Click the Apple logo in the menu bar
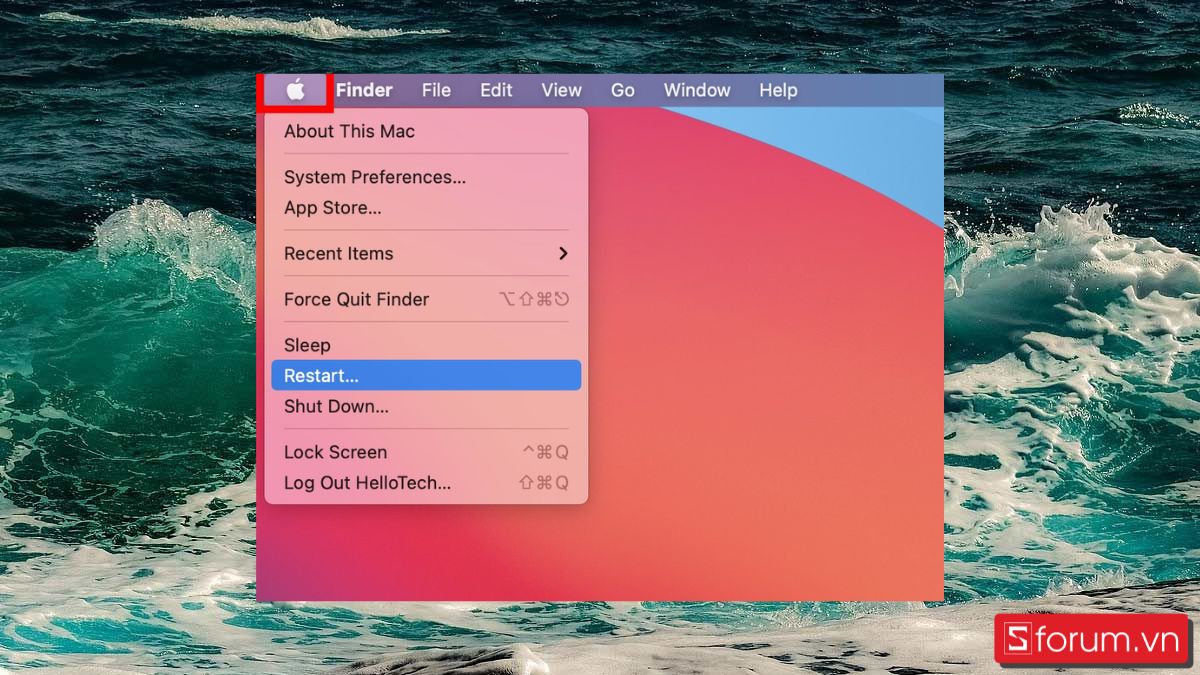The image size is (1200, 675). point(295,90)
